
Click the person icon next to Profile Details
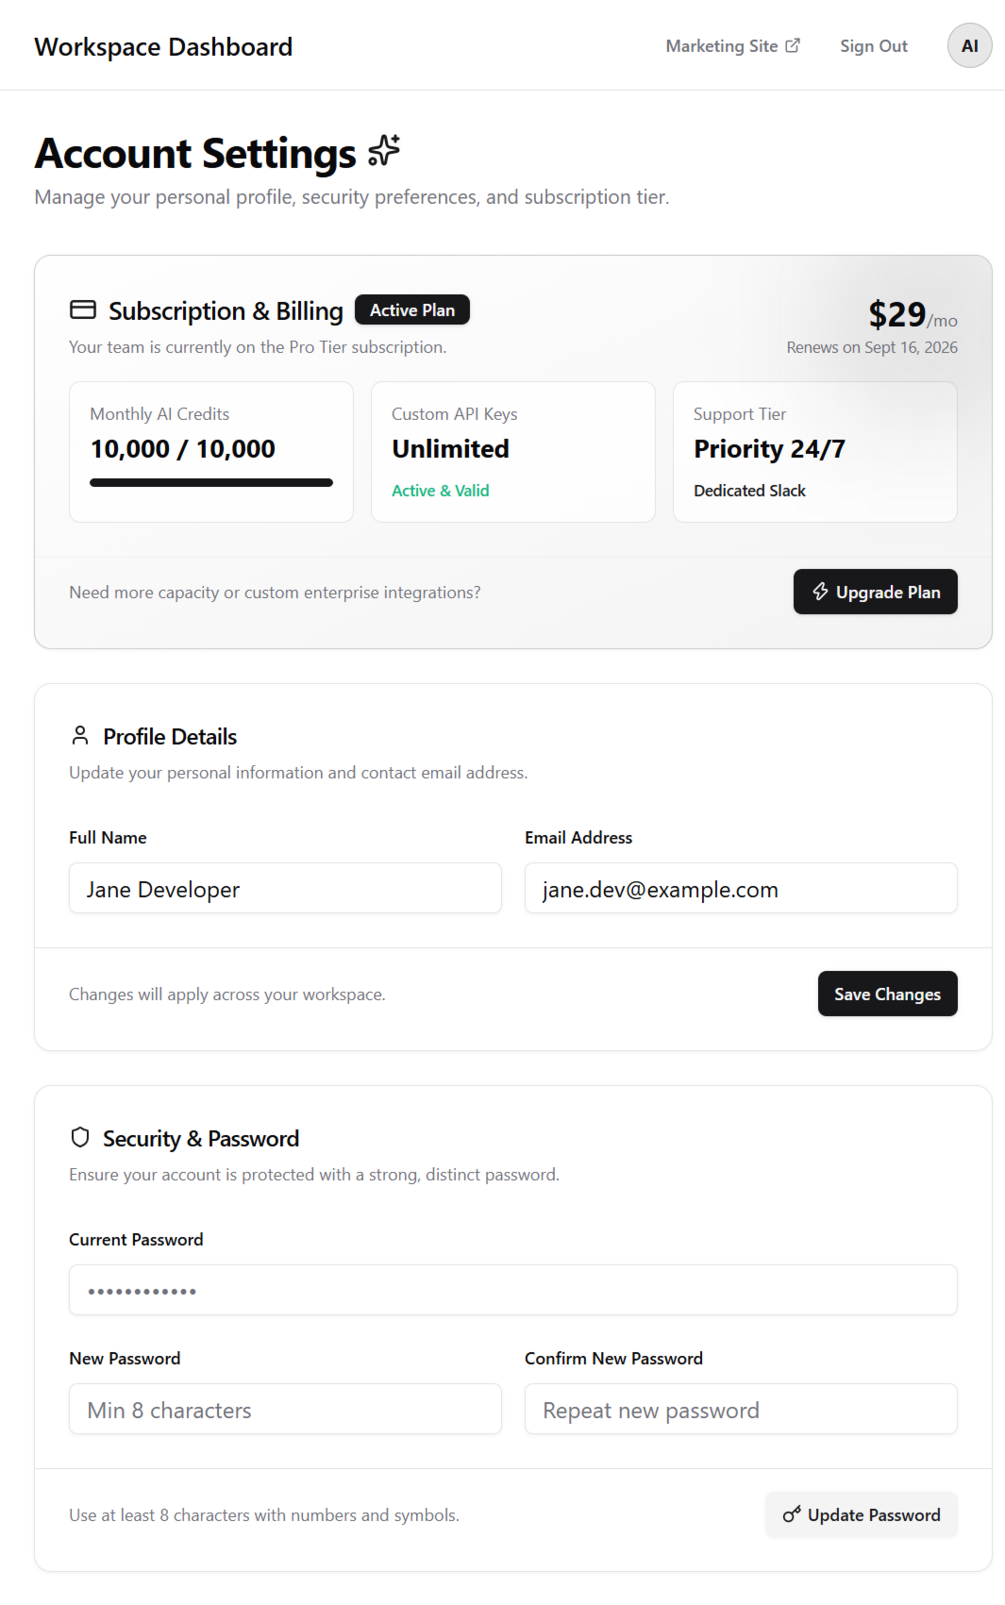coord(80,736)
